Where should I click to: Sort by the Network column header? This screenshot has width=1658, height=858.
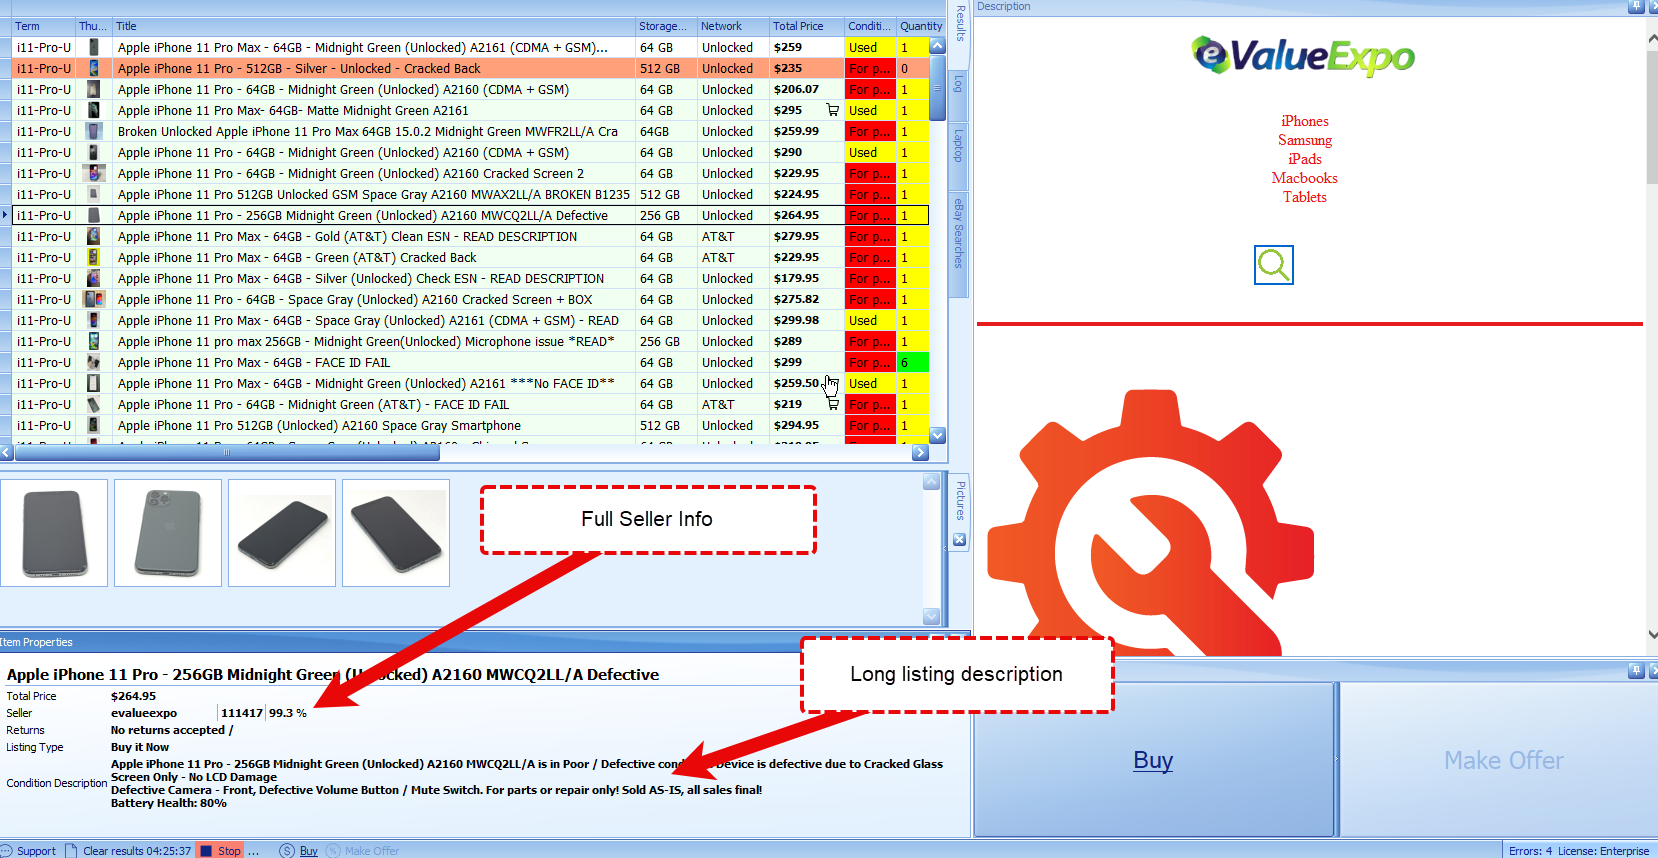pyautogui.click(x=733, y=26)
